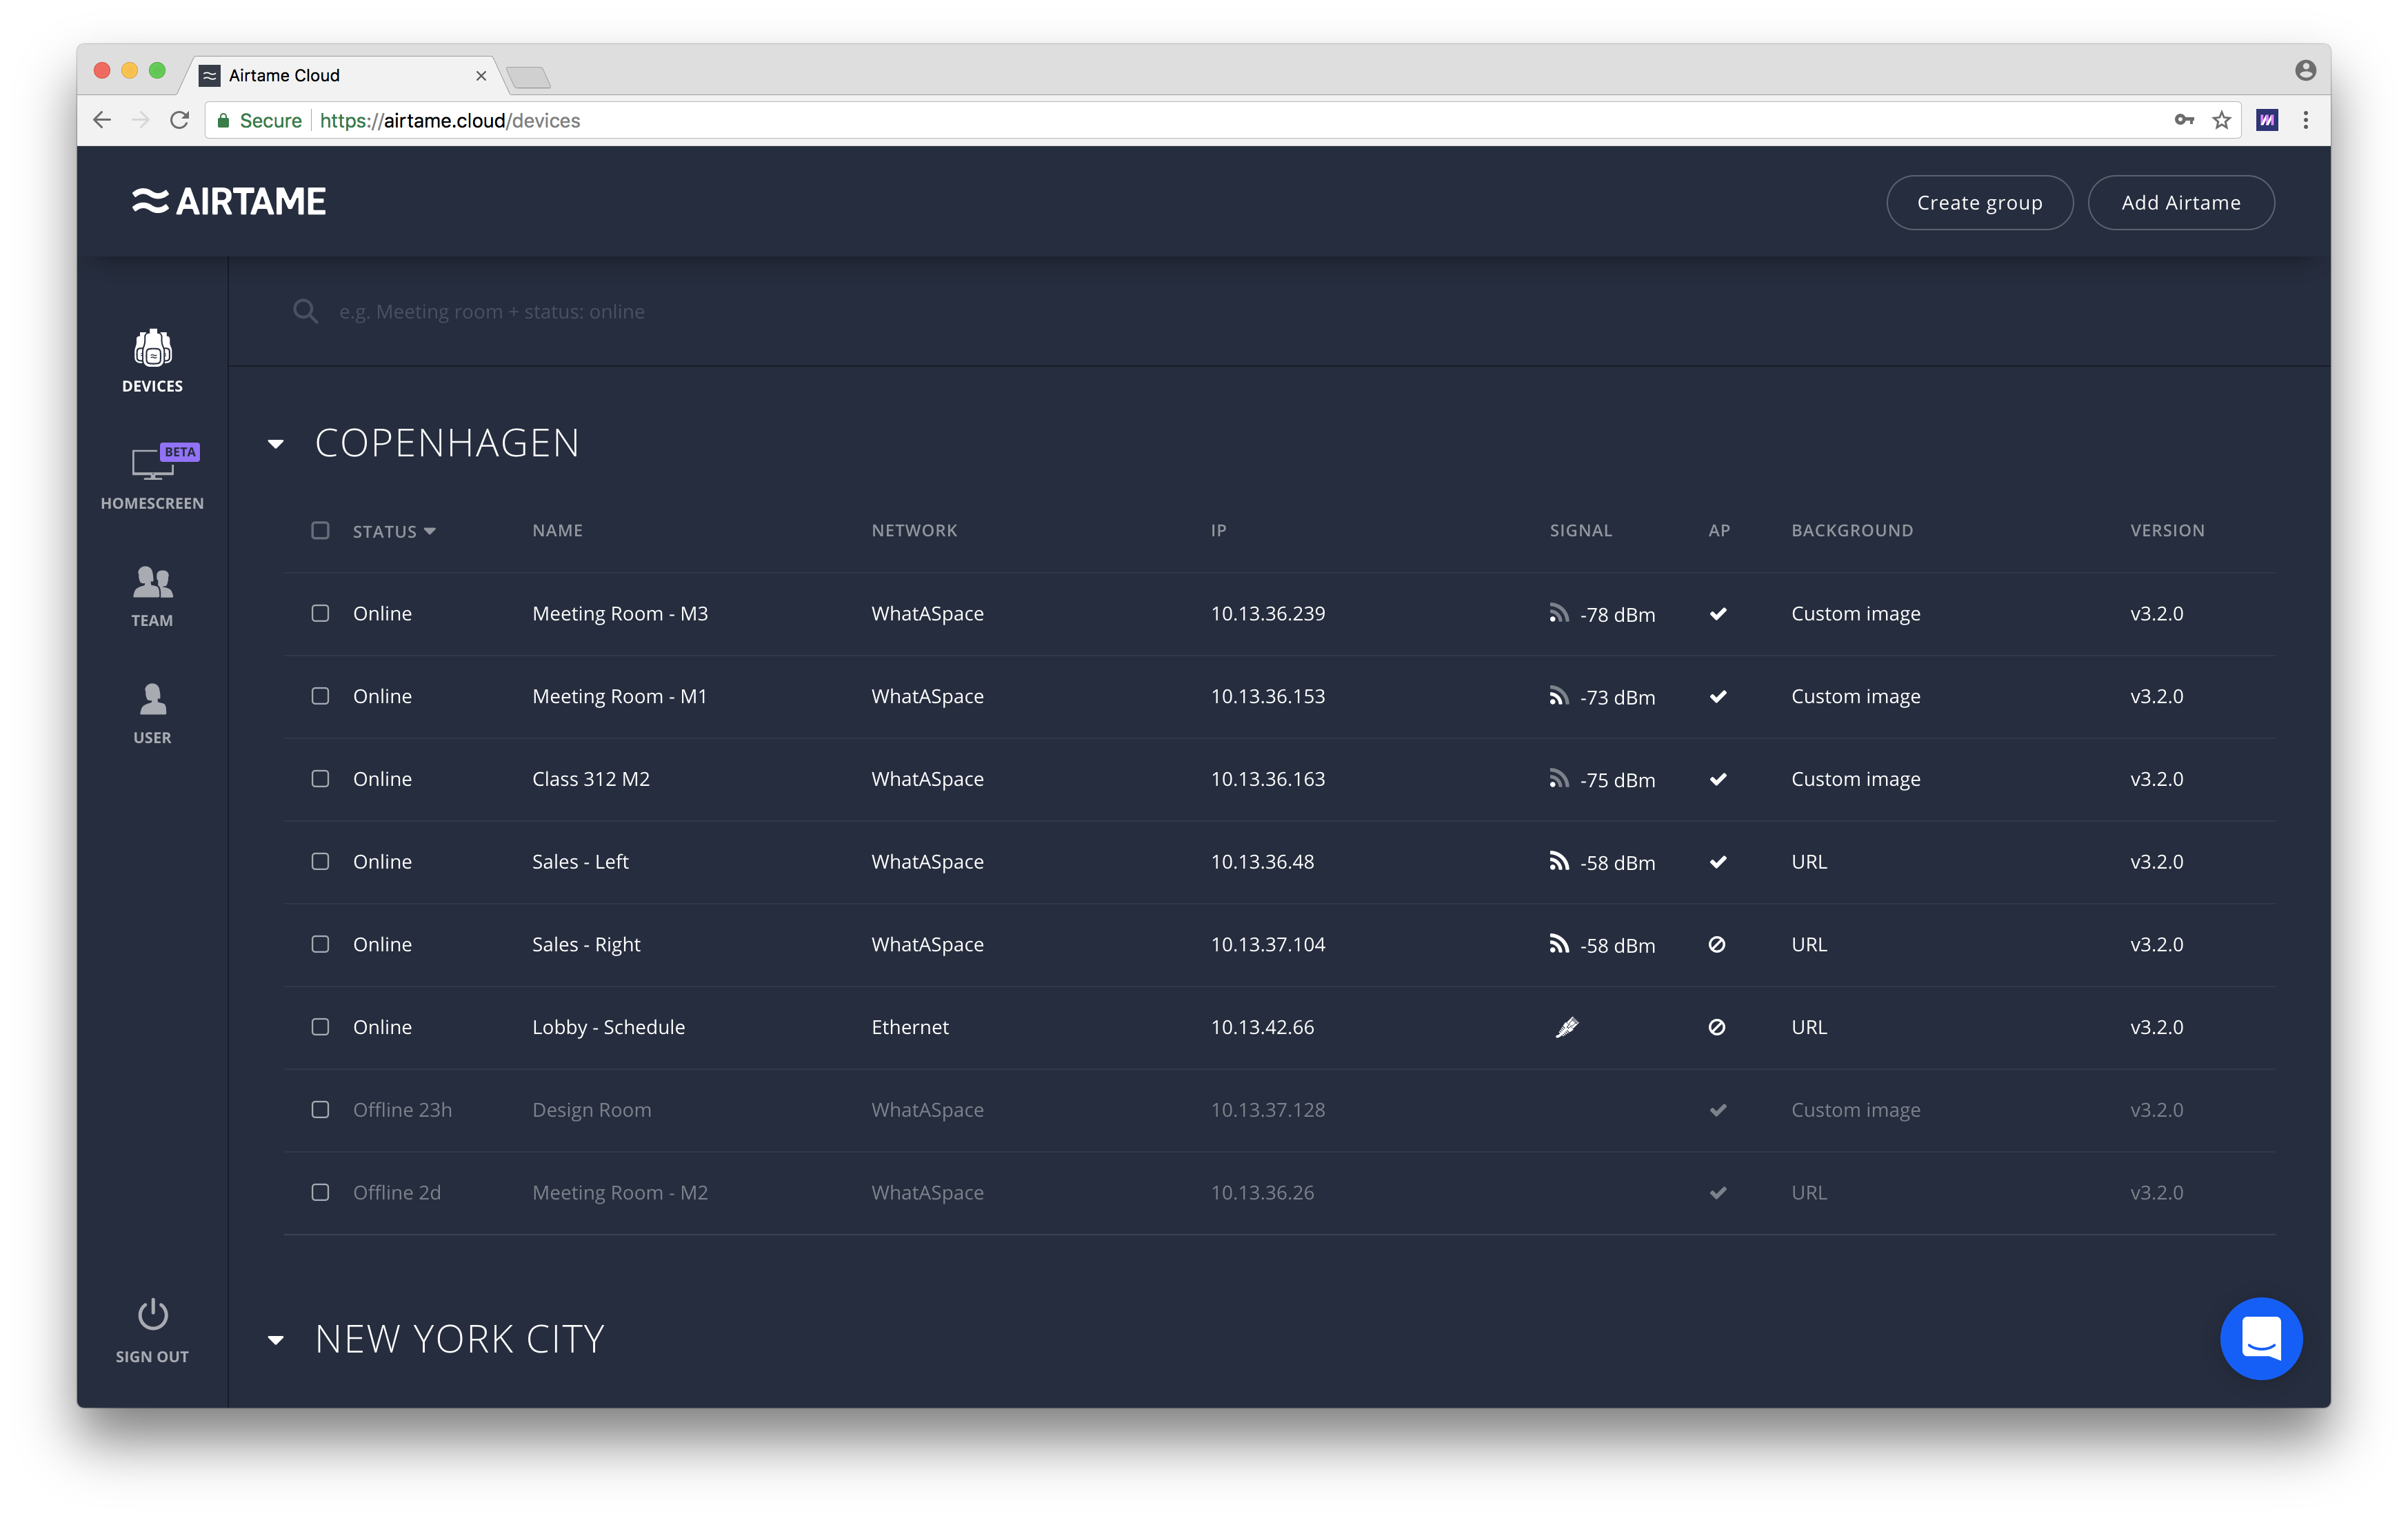Click the Add Airtame button
Screen dimensions: 2408x1518
(2180, 202)
